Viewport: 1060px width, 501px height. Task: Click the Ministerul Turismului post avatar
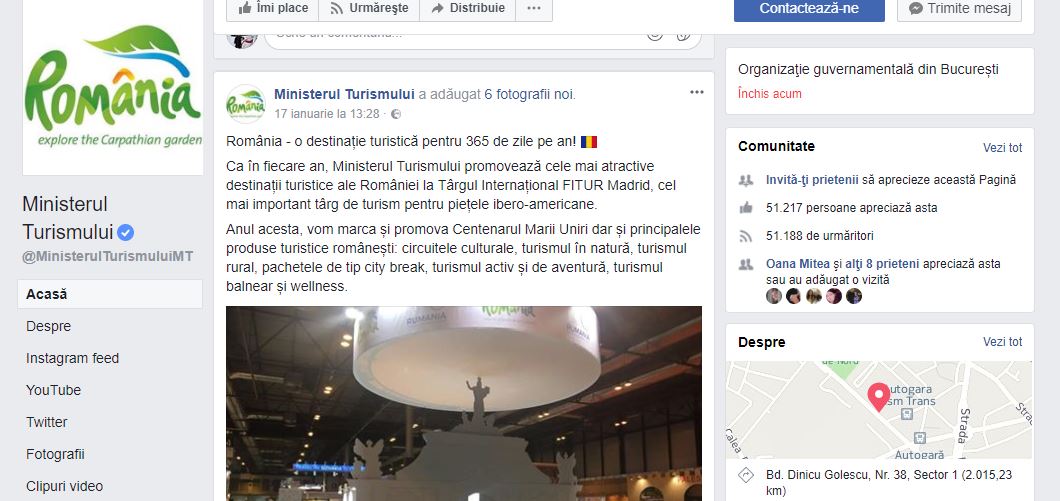click(x=245, y=104)
